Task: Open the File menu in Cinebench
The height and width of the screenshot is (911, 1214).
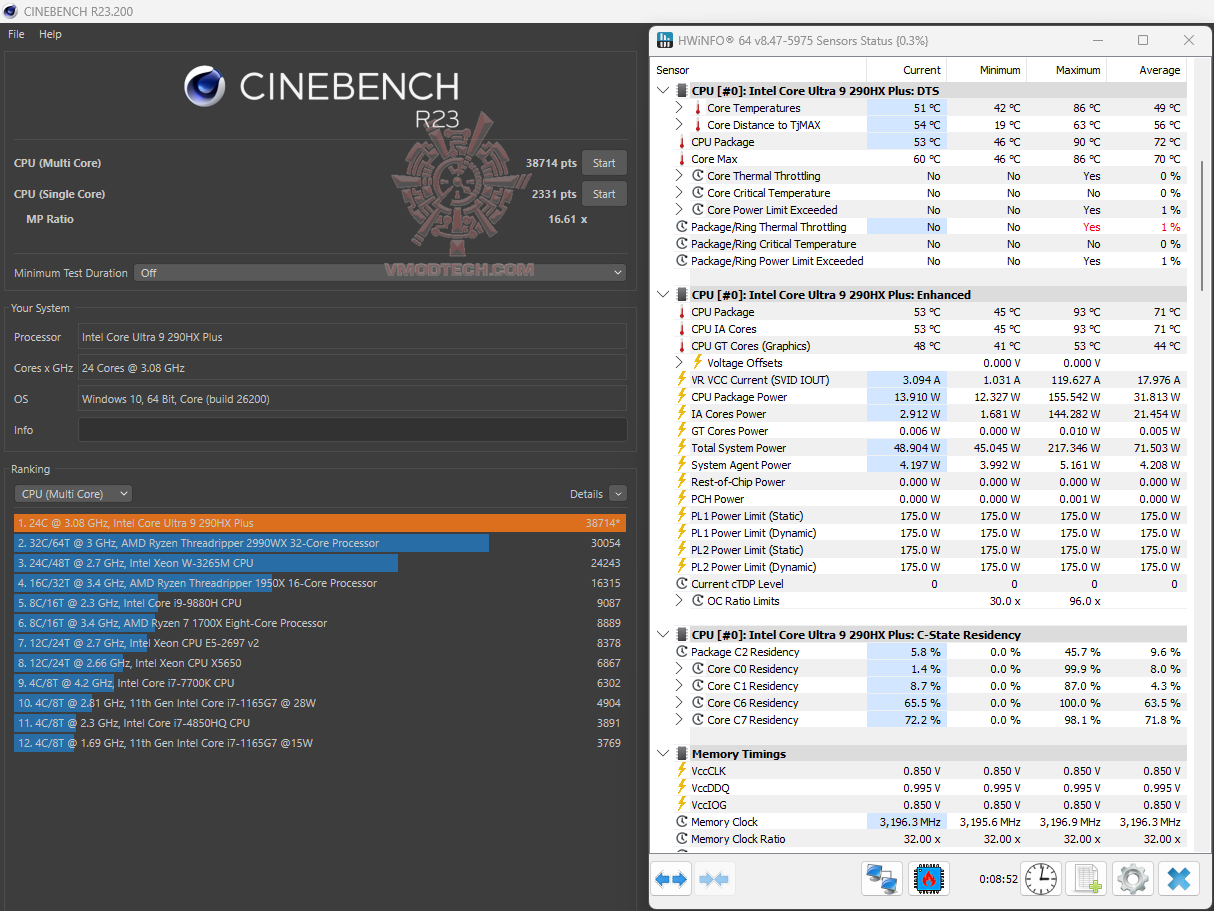Action: (x=16, y=34)
